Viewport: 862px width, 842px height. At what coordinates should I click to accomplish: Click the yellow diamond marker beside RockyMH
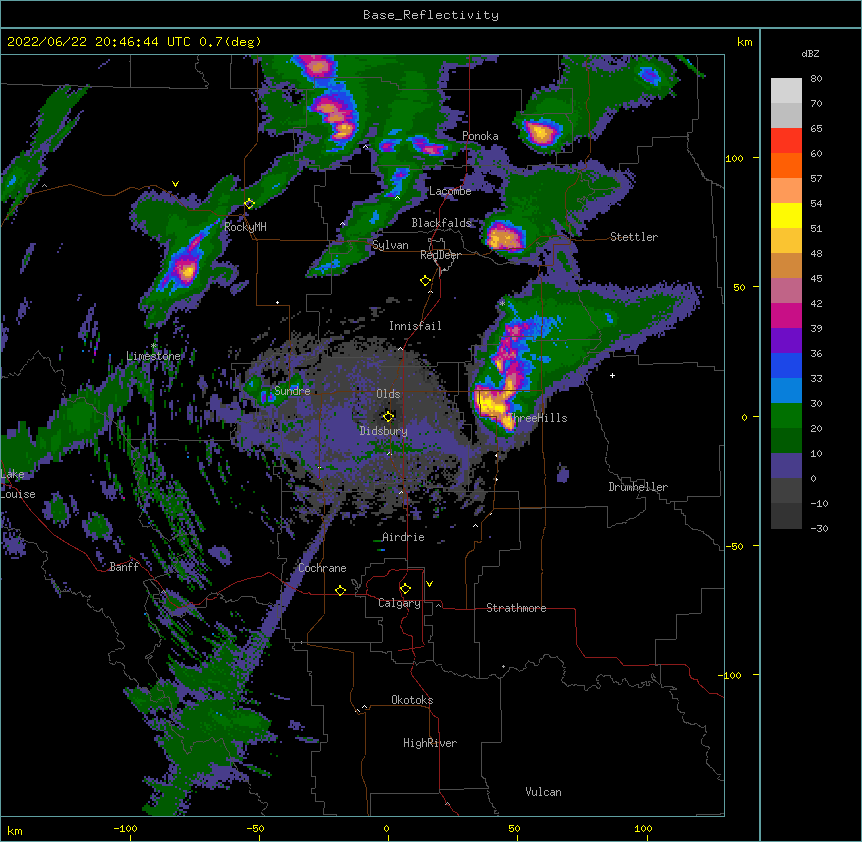click(249, 204)
